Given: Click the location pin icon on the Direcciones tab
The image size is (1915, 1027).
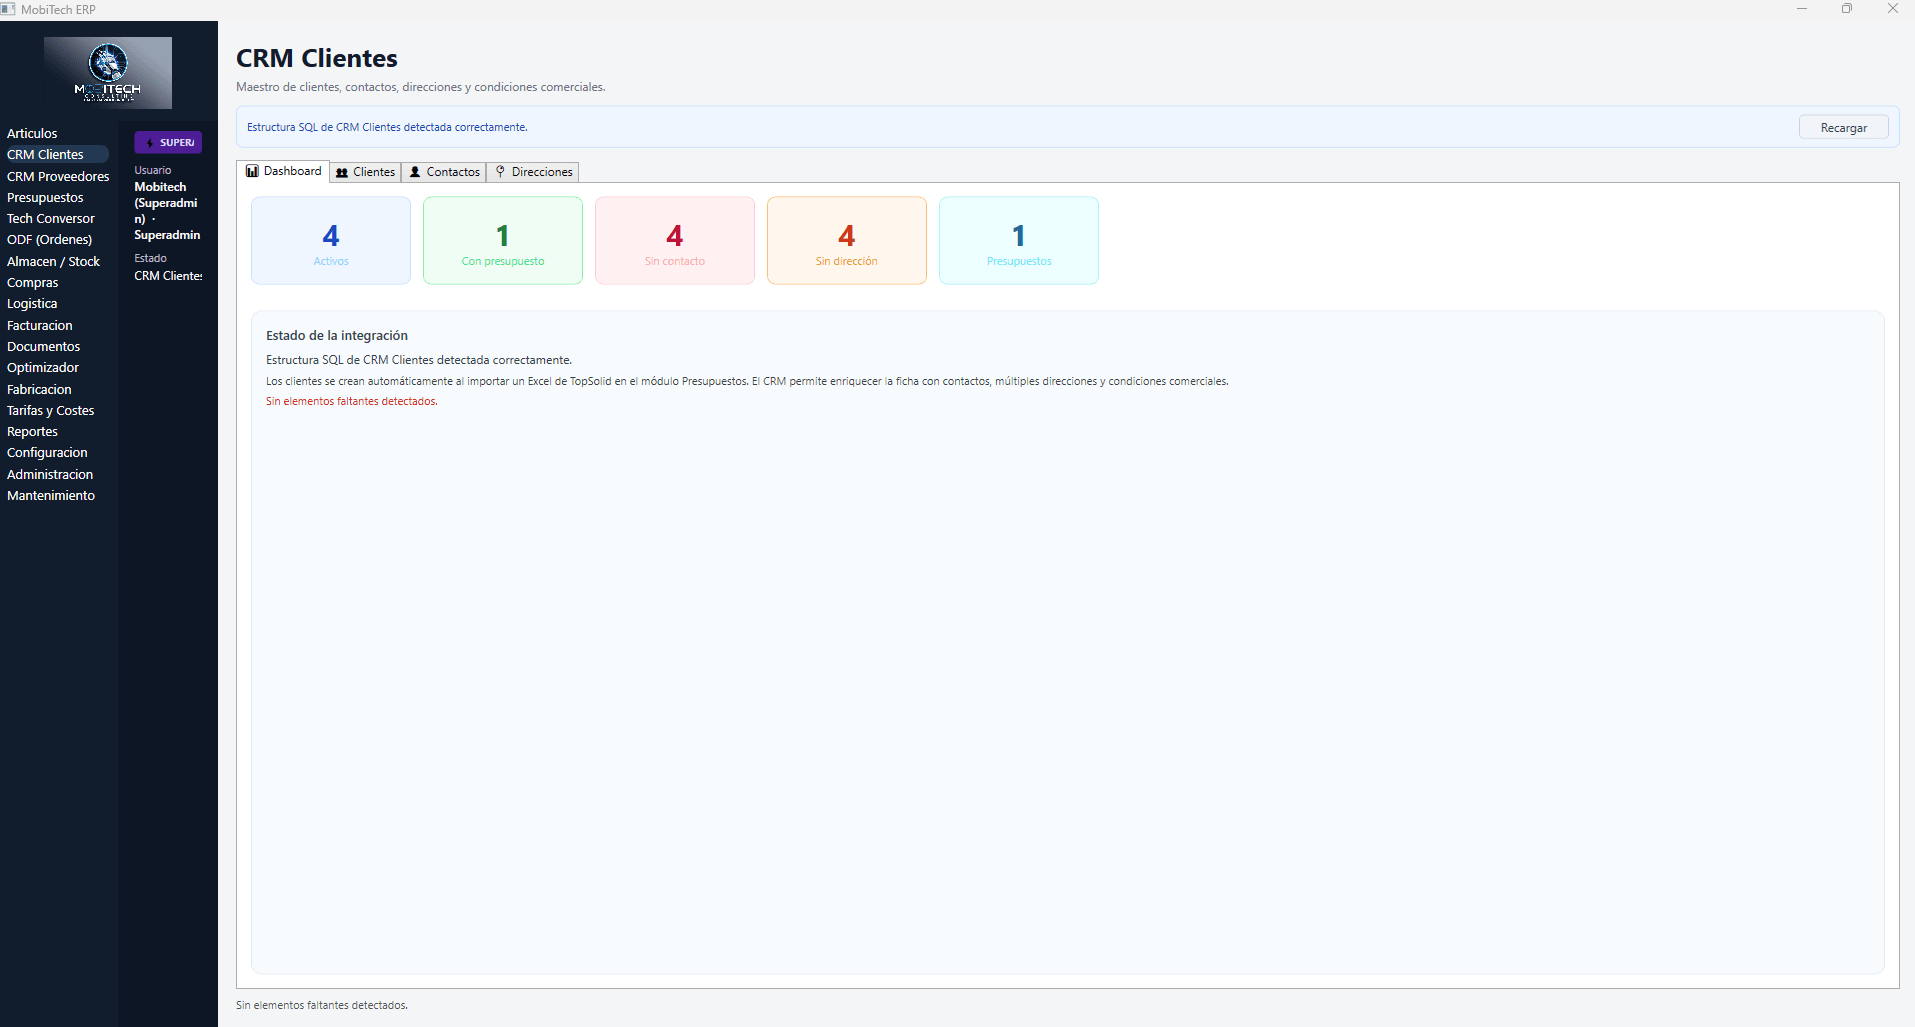Looking at the screenshot, I should point(500,172).
